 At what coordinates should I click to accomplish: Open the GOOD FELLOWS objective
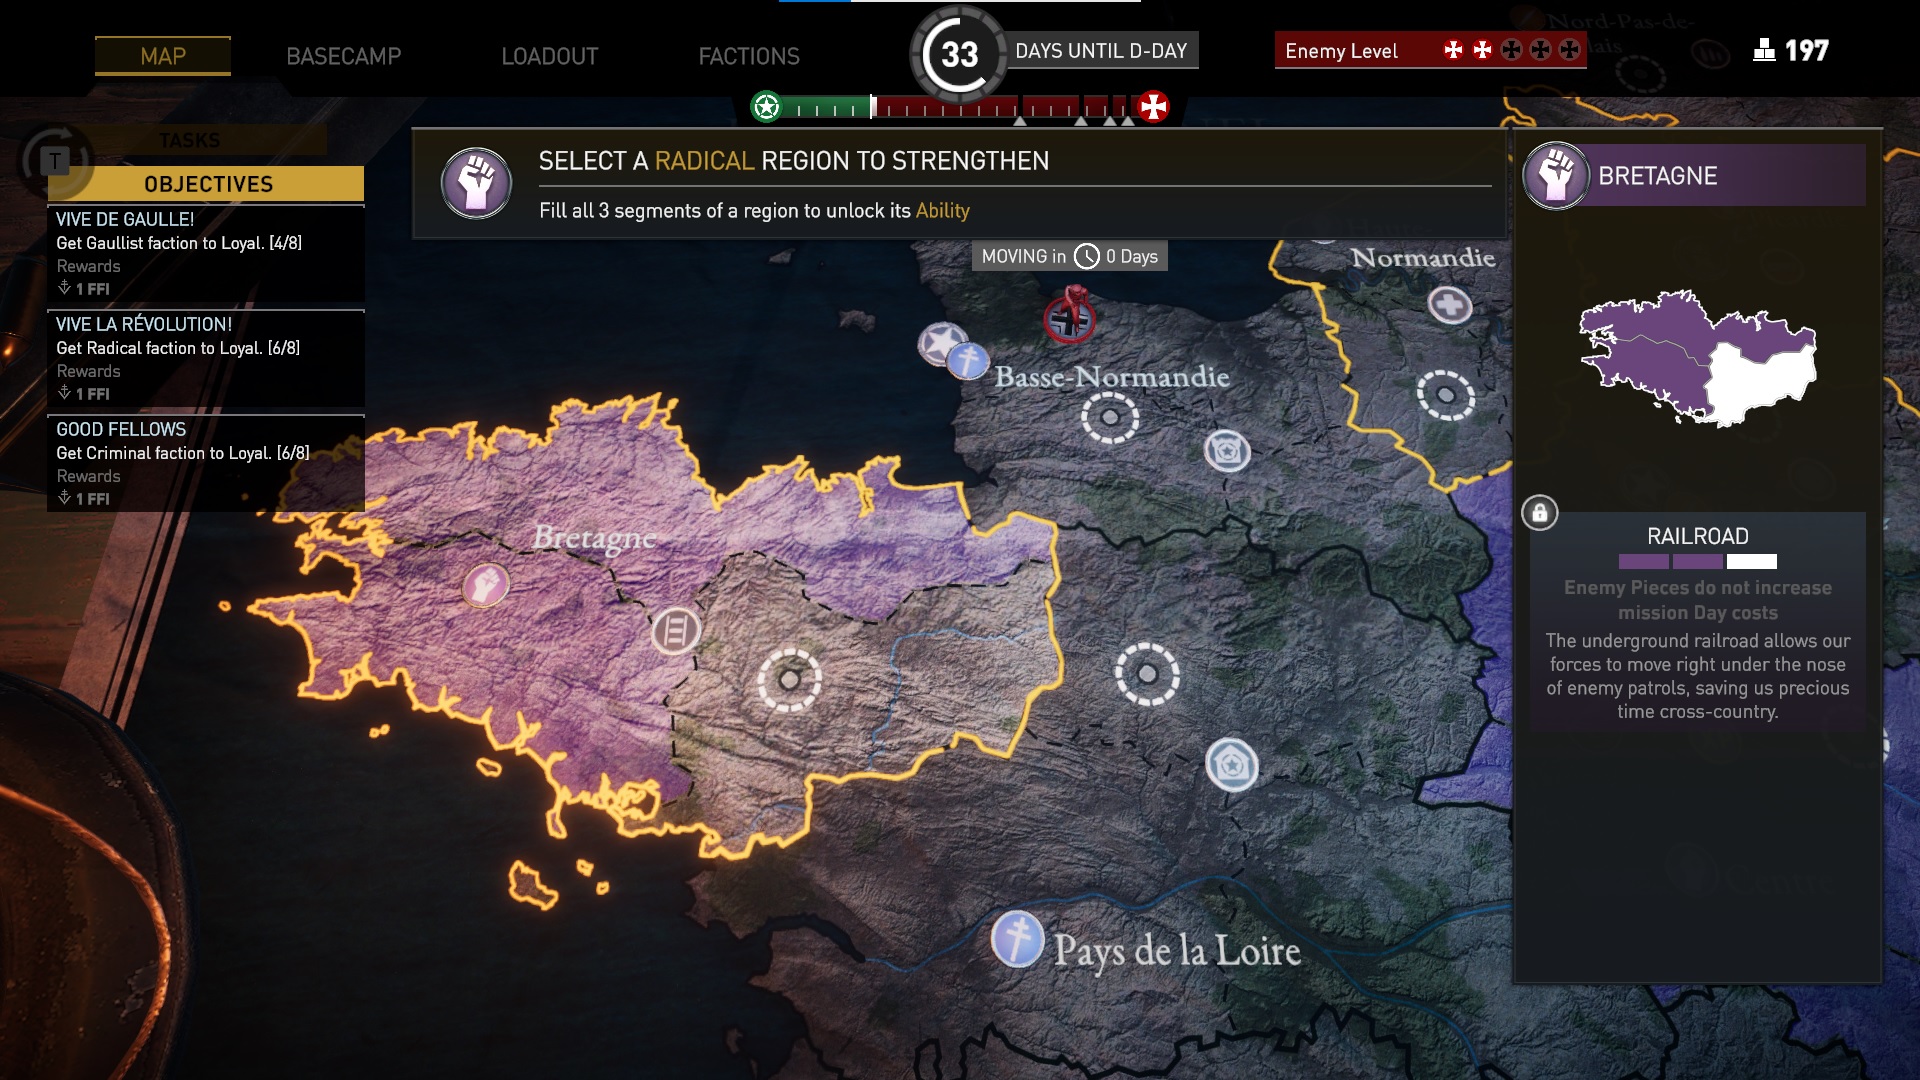coord(206,464)
